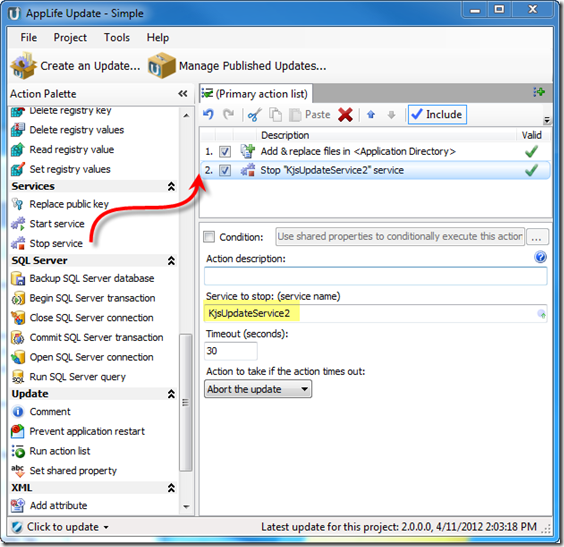
Task: Click the blue help question mark icon
Action: pyautogui.click(x=540, y=257)
